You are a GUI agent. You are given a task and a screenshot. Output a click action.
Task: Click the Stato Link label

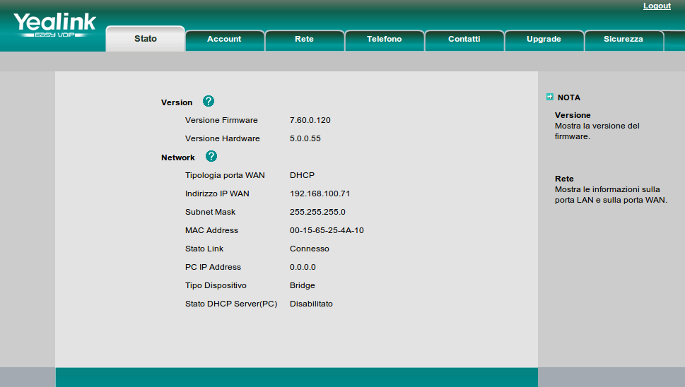coord(204,249)
